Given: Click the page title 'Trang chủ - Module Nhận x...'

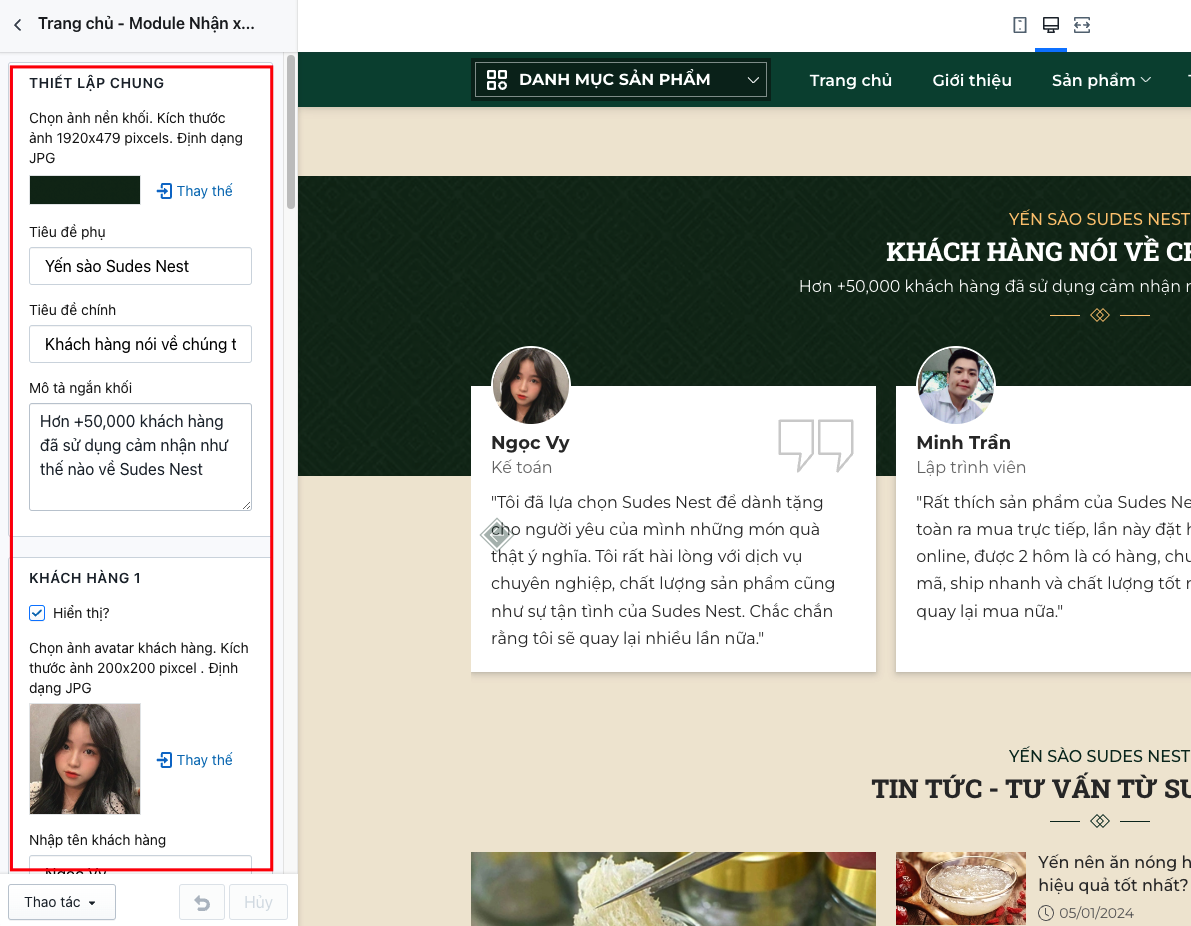Looking at the screenshot, I should (147, 24).
